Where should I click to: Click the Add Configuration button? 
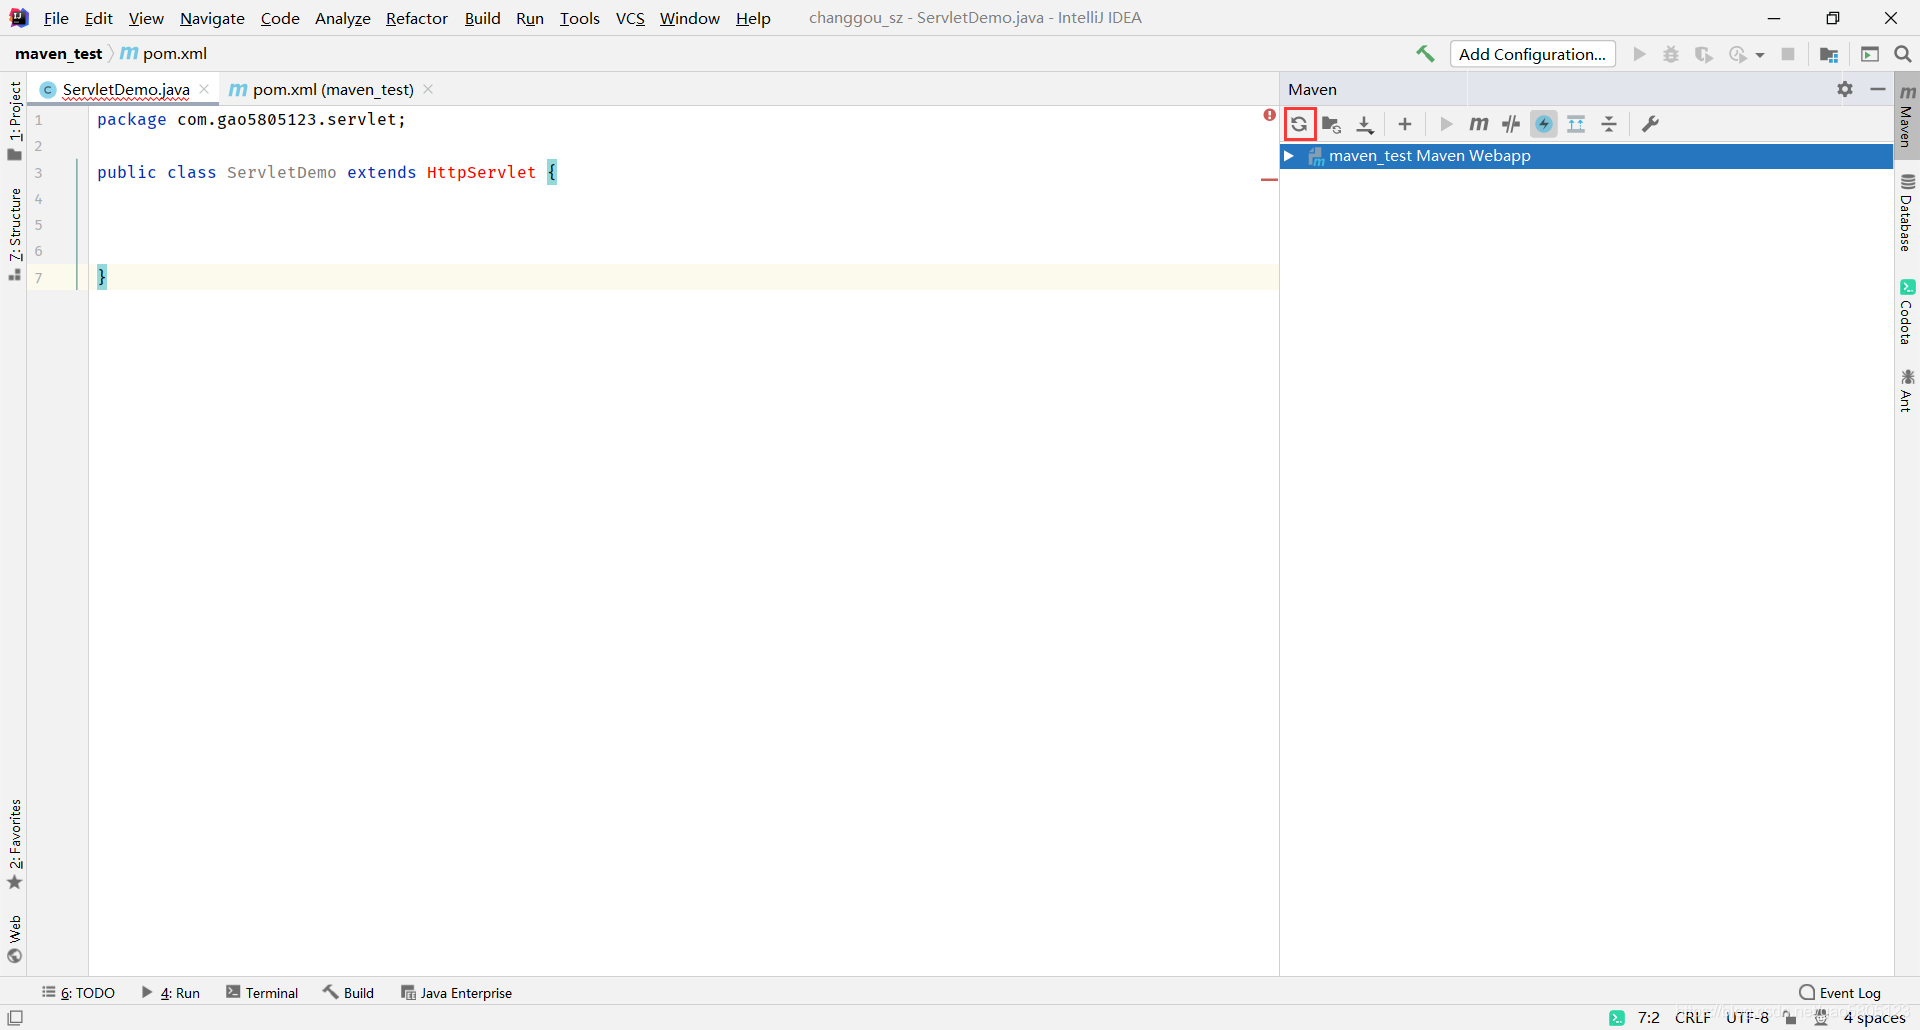pyautogui.click(x=1532, y=54)
